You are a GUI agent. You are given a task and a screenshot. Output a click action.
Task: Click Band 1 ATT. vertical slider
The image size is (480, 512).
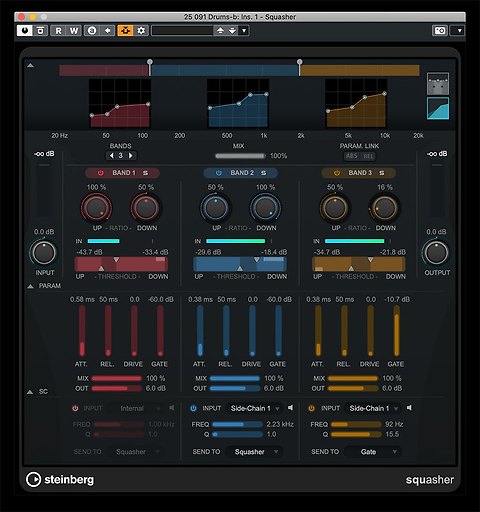pos(82,331)
